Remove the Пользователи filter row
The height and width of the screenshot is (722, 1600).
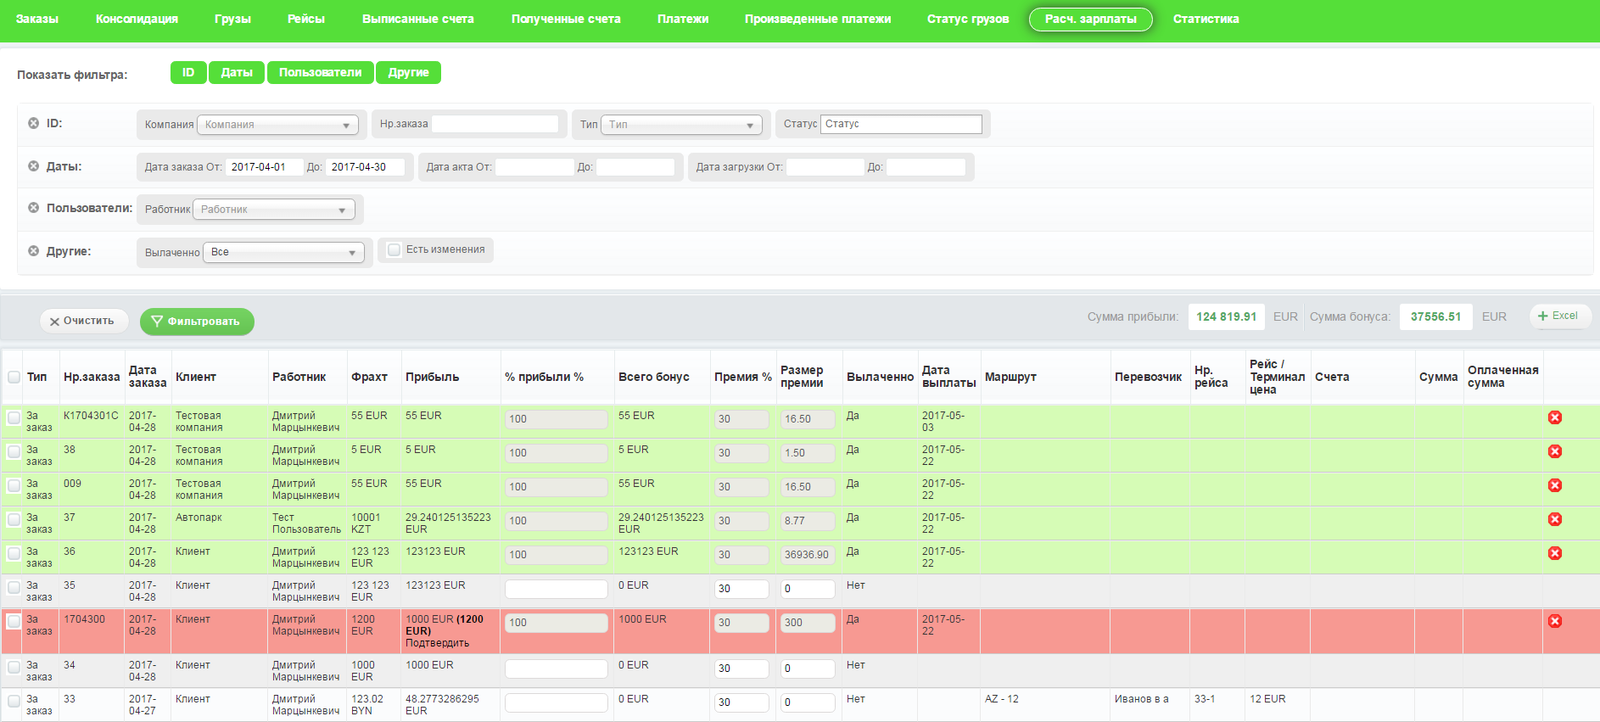pos(33,208)
